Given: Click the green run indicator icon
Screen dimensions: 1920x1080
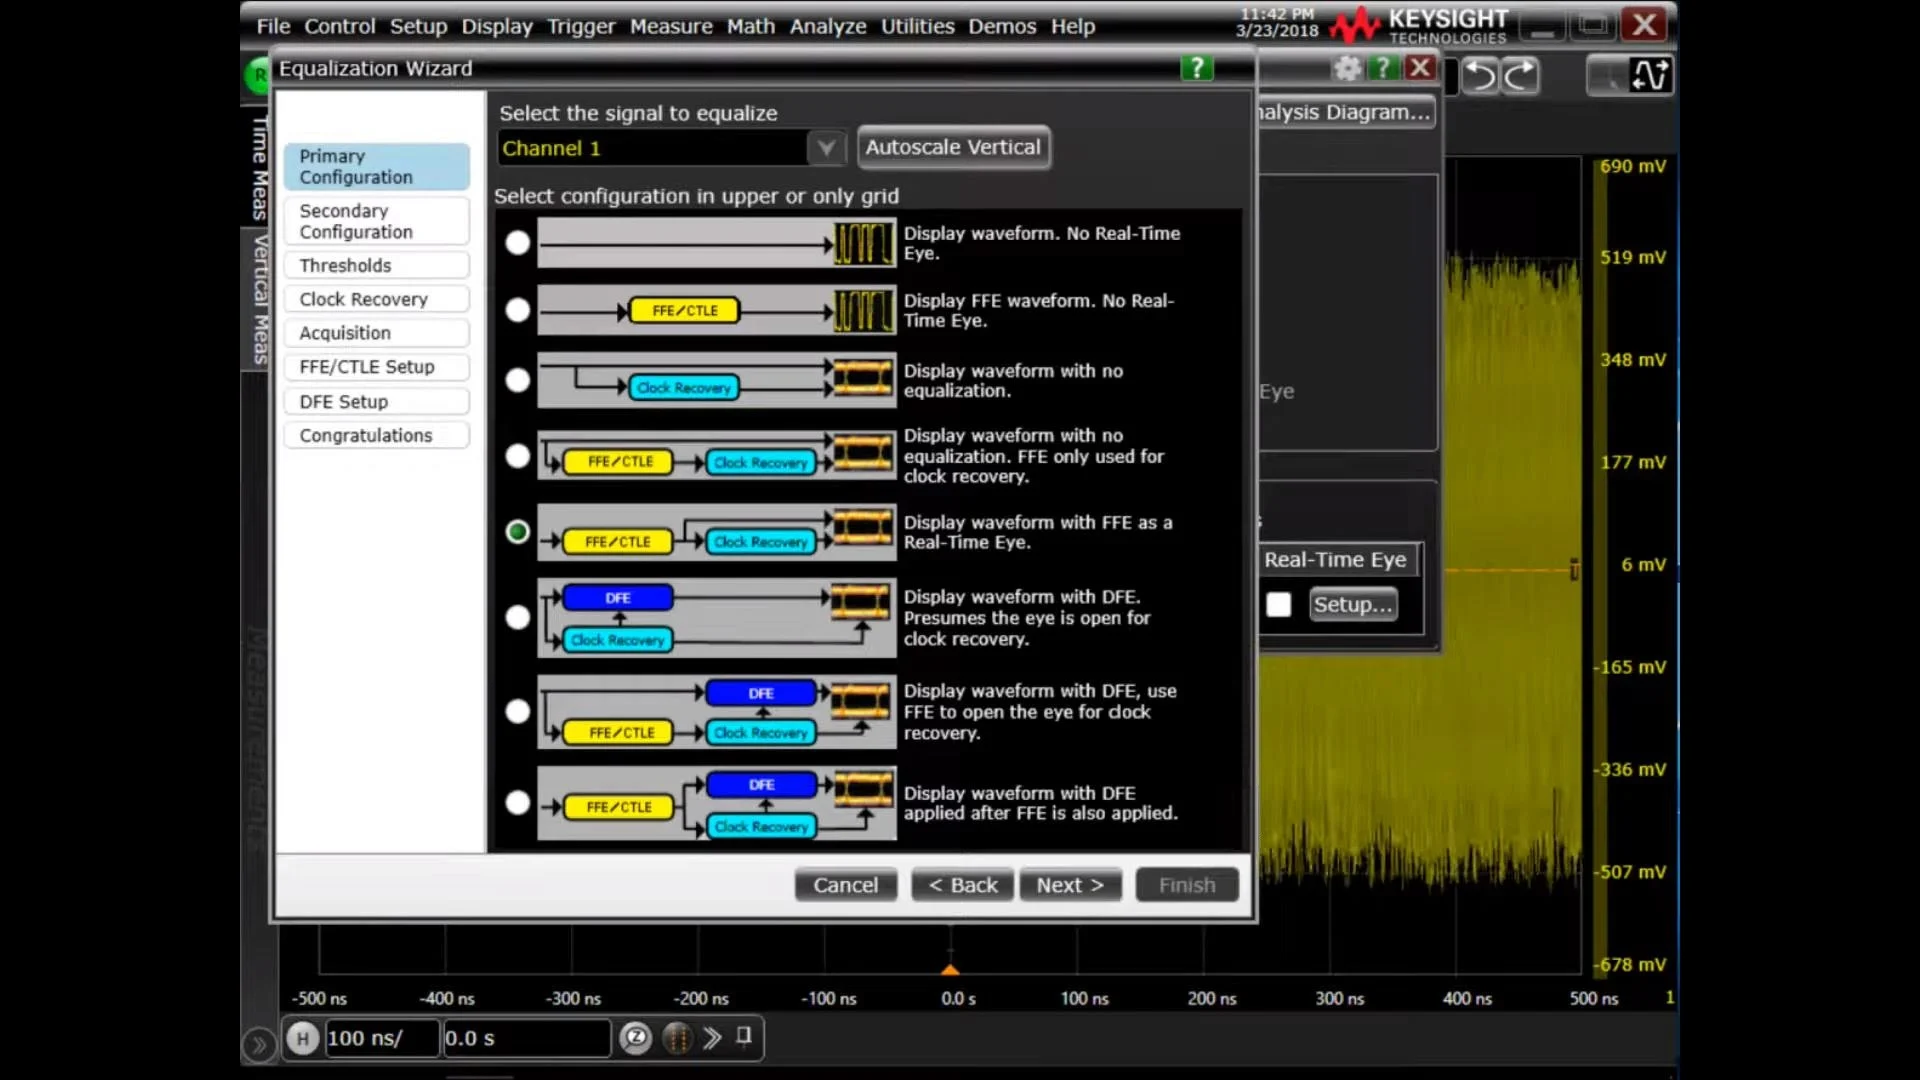Looking at the screenshot, I should point(258,75).
